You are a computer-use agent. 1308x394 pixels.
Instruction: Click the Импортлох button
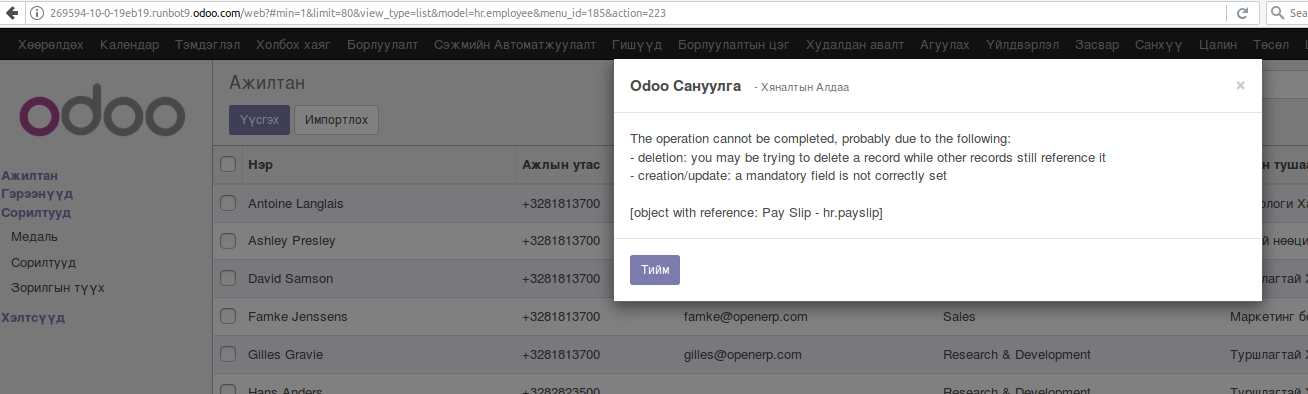(336, 120)
